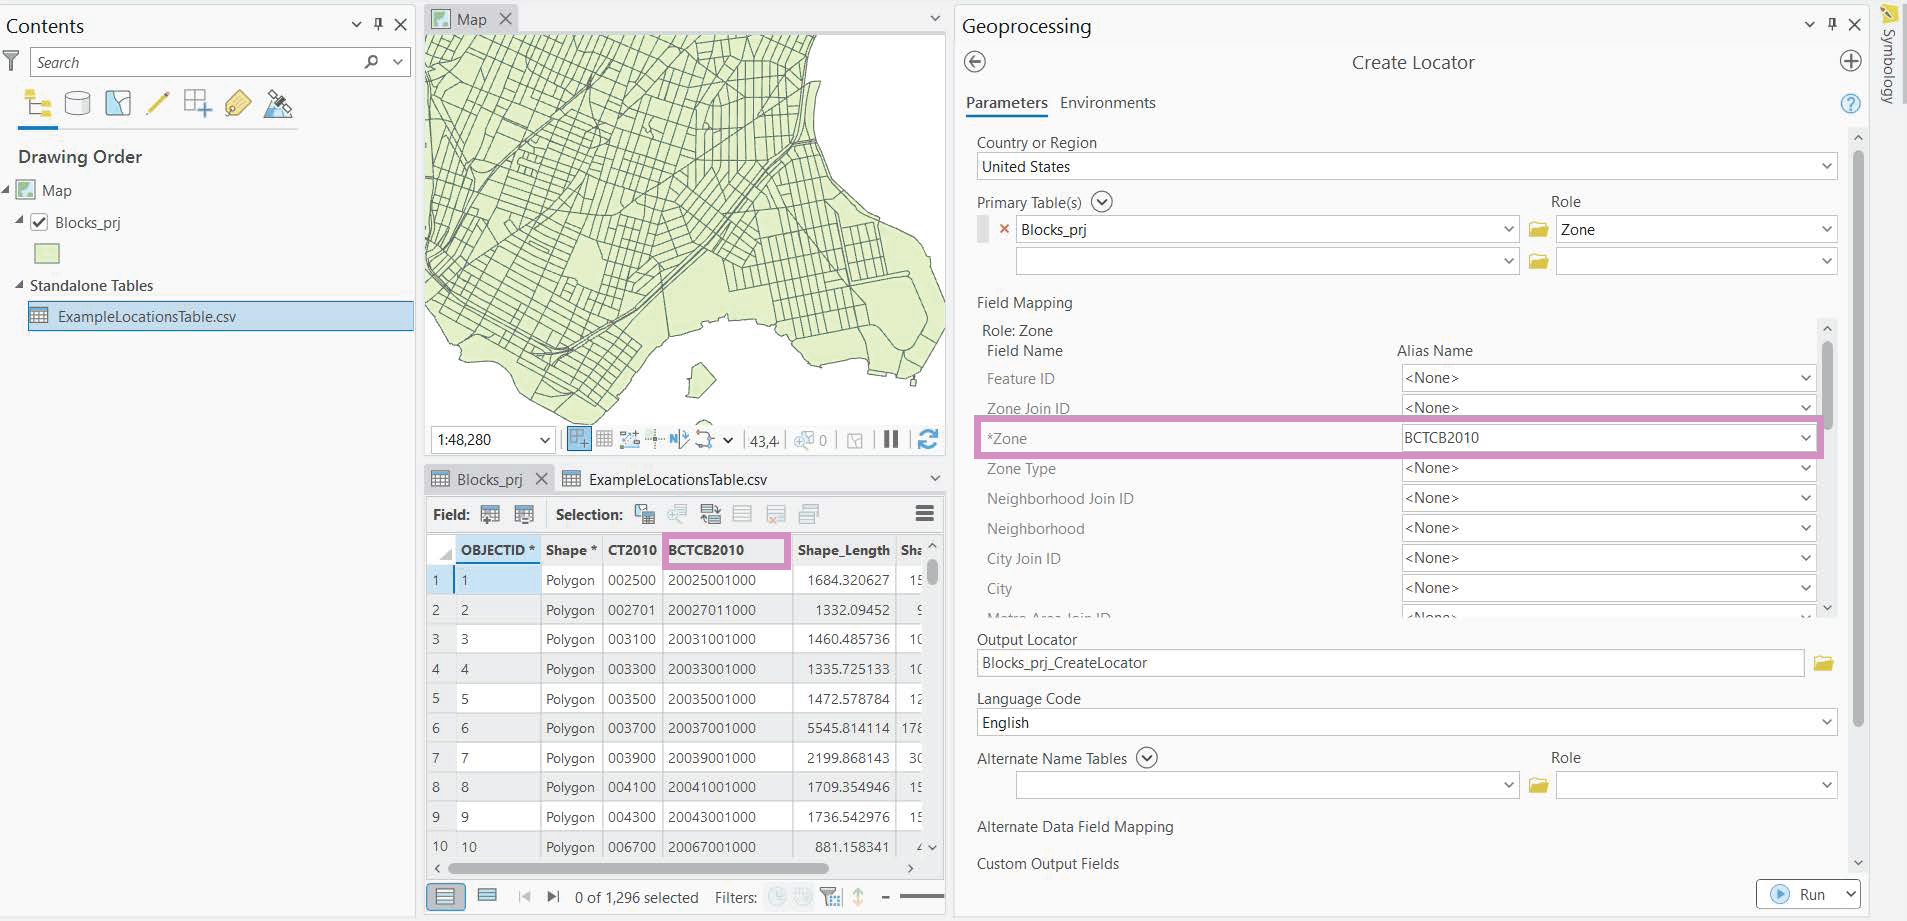
Task: Pause map drawing with pause icon
Action: [891, 439]
